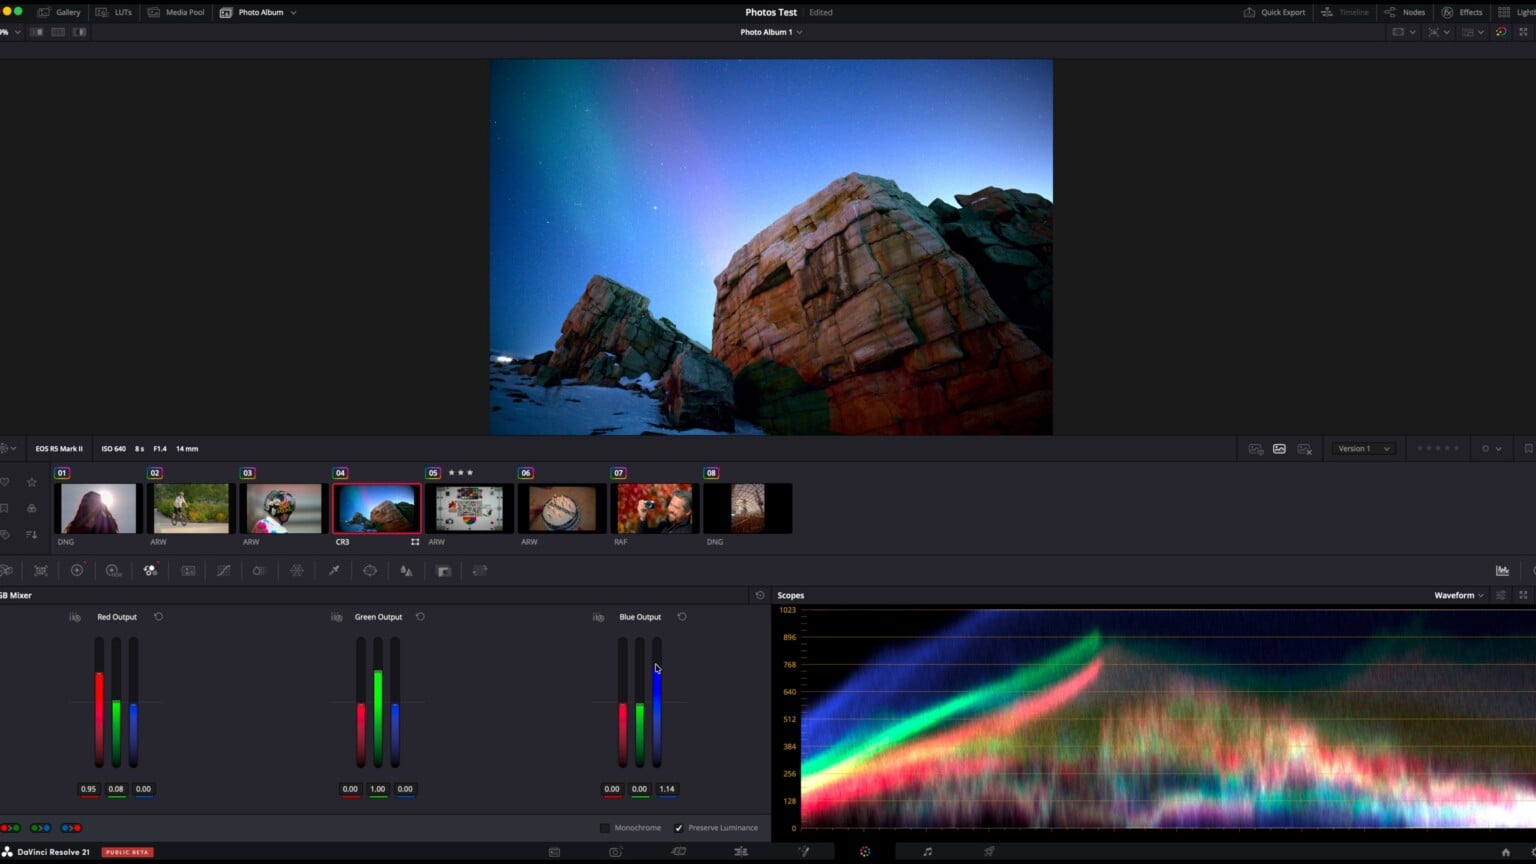This screenshot has width=1536, height=864.
Task: Click the Home icon in bottom bar
Action: click(x=1506, y=852)
